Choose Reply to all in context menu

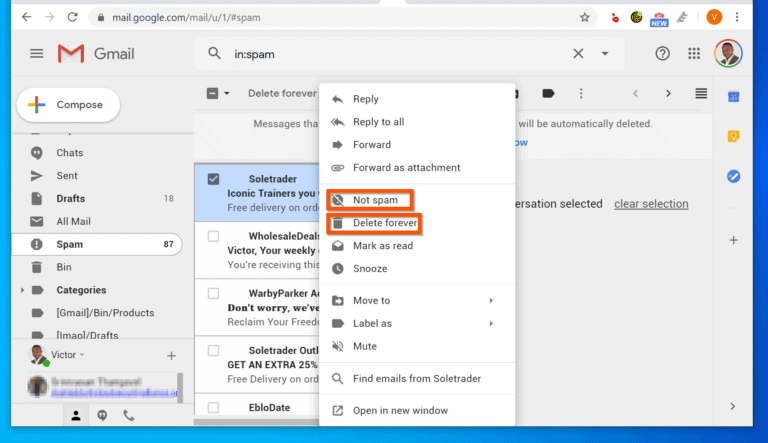pos(417,122)
